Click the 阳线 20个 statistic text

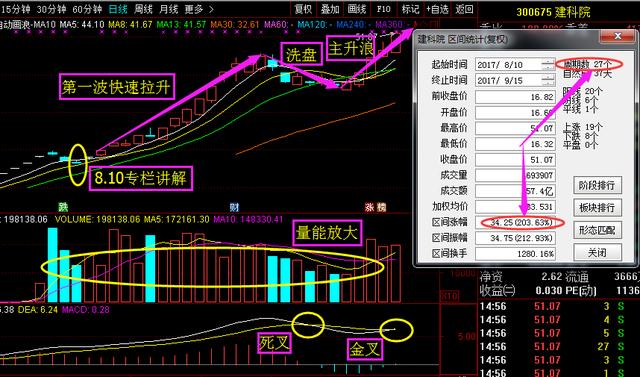(582, 92)
